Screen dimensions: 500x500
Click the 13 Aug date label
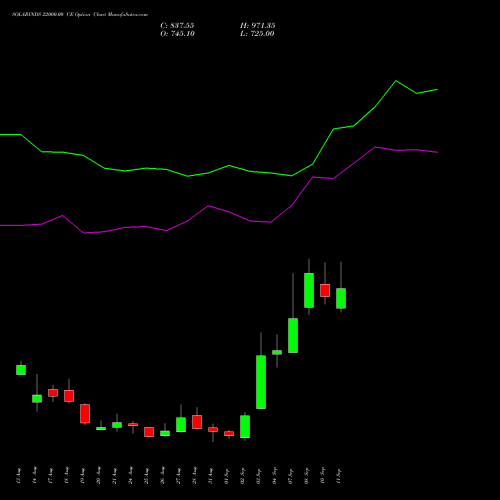pyautogui.click(x=19, y=476)
